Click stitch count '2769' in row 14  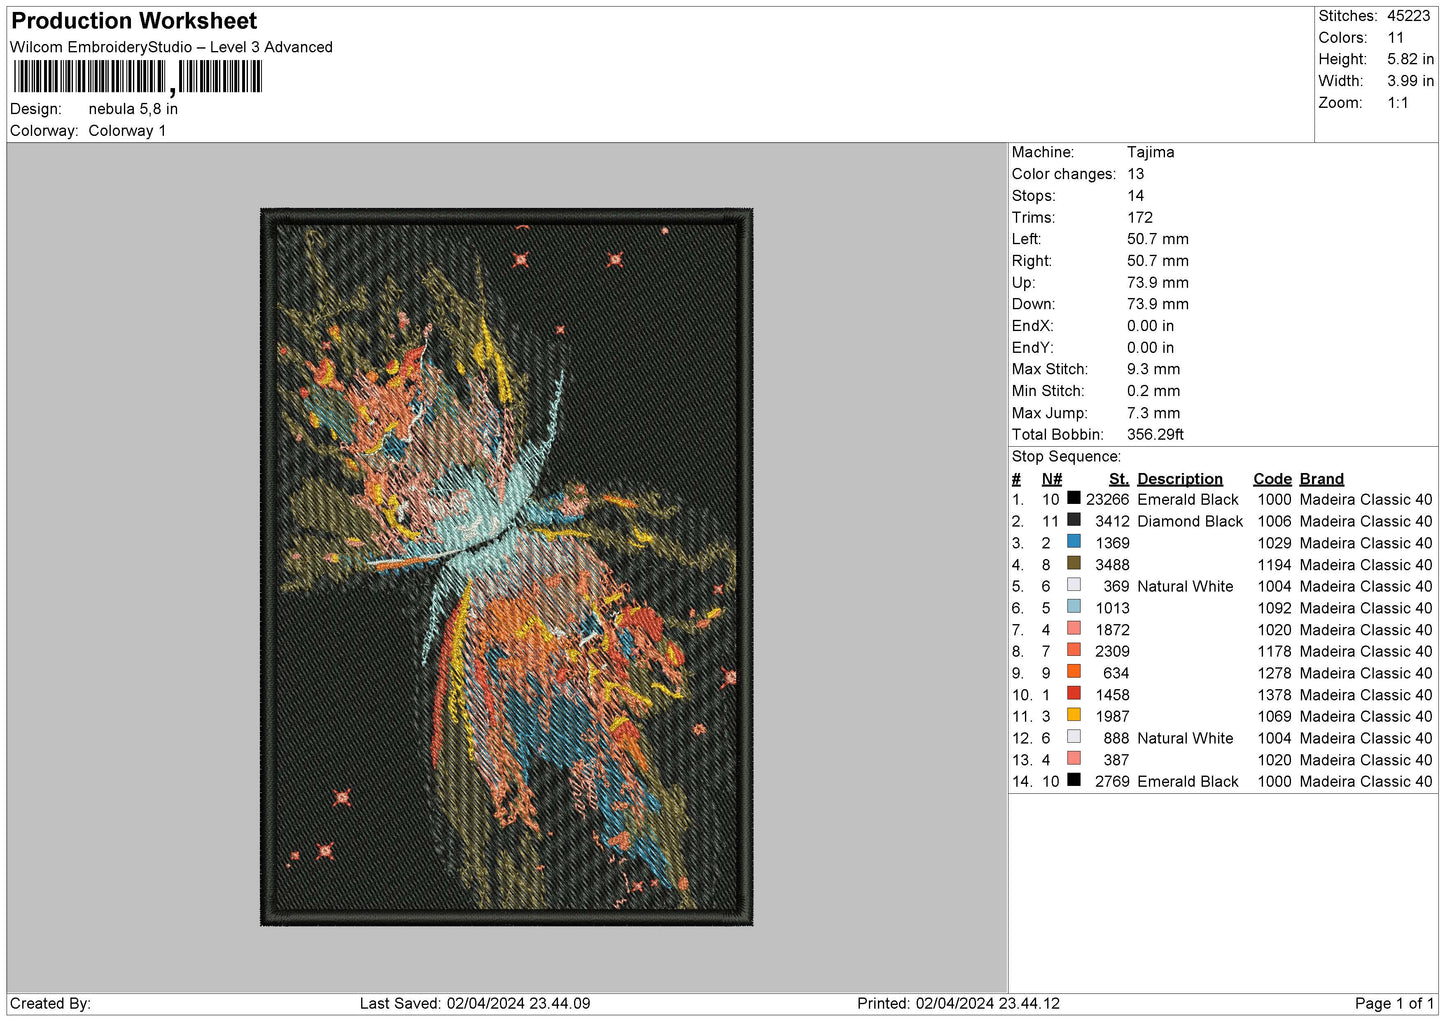[1112, 781]
